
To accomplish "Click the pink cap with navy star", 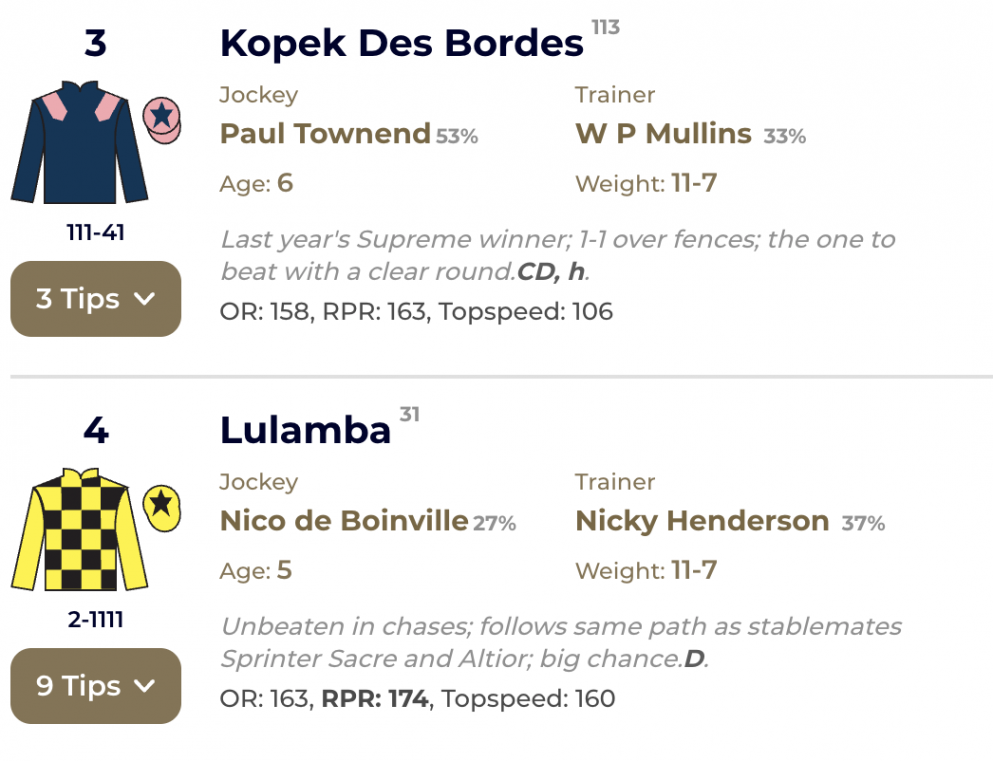I will [161, 120].
